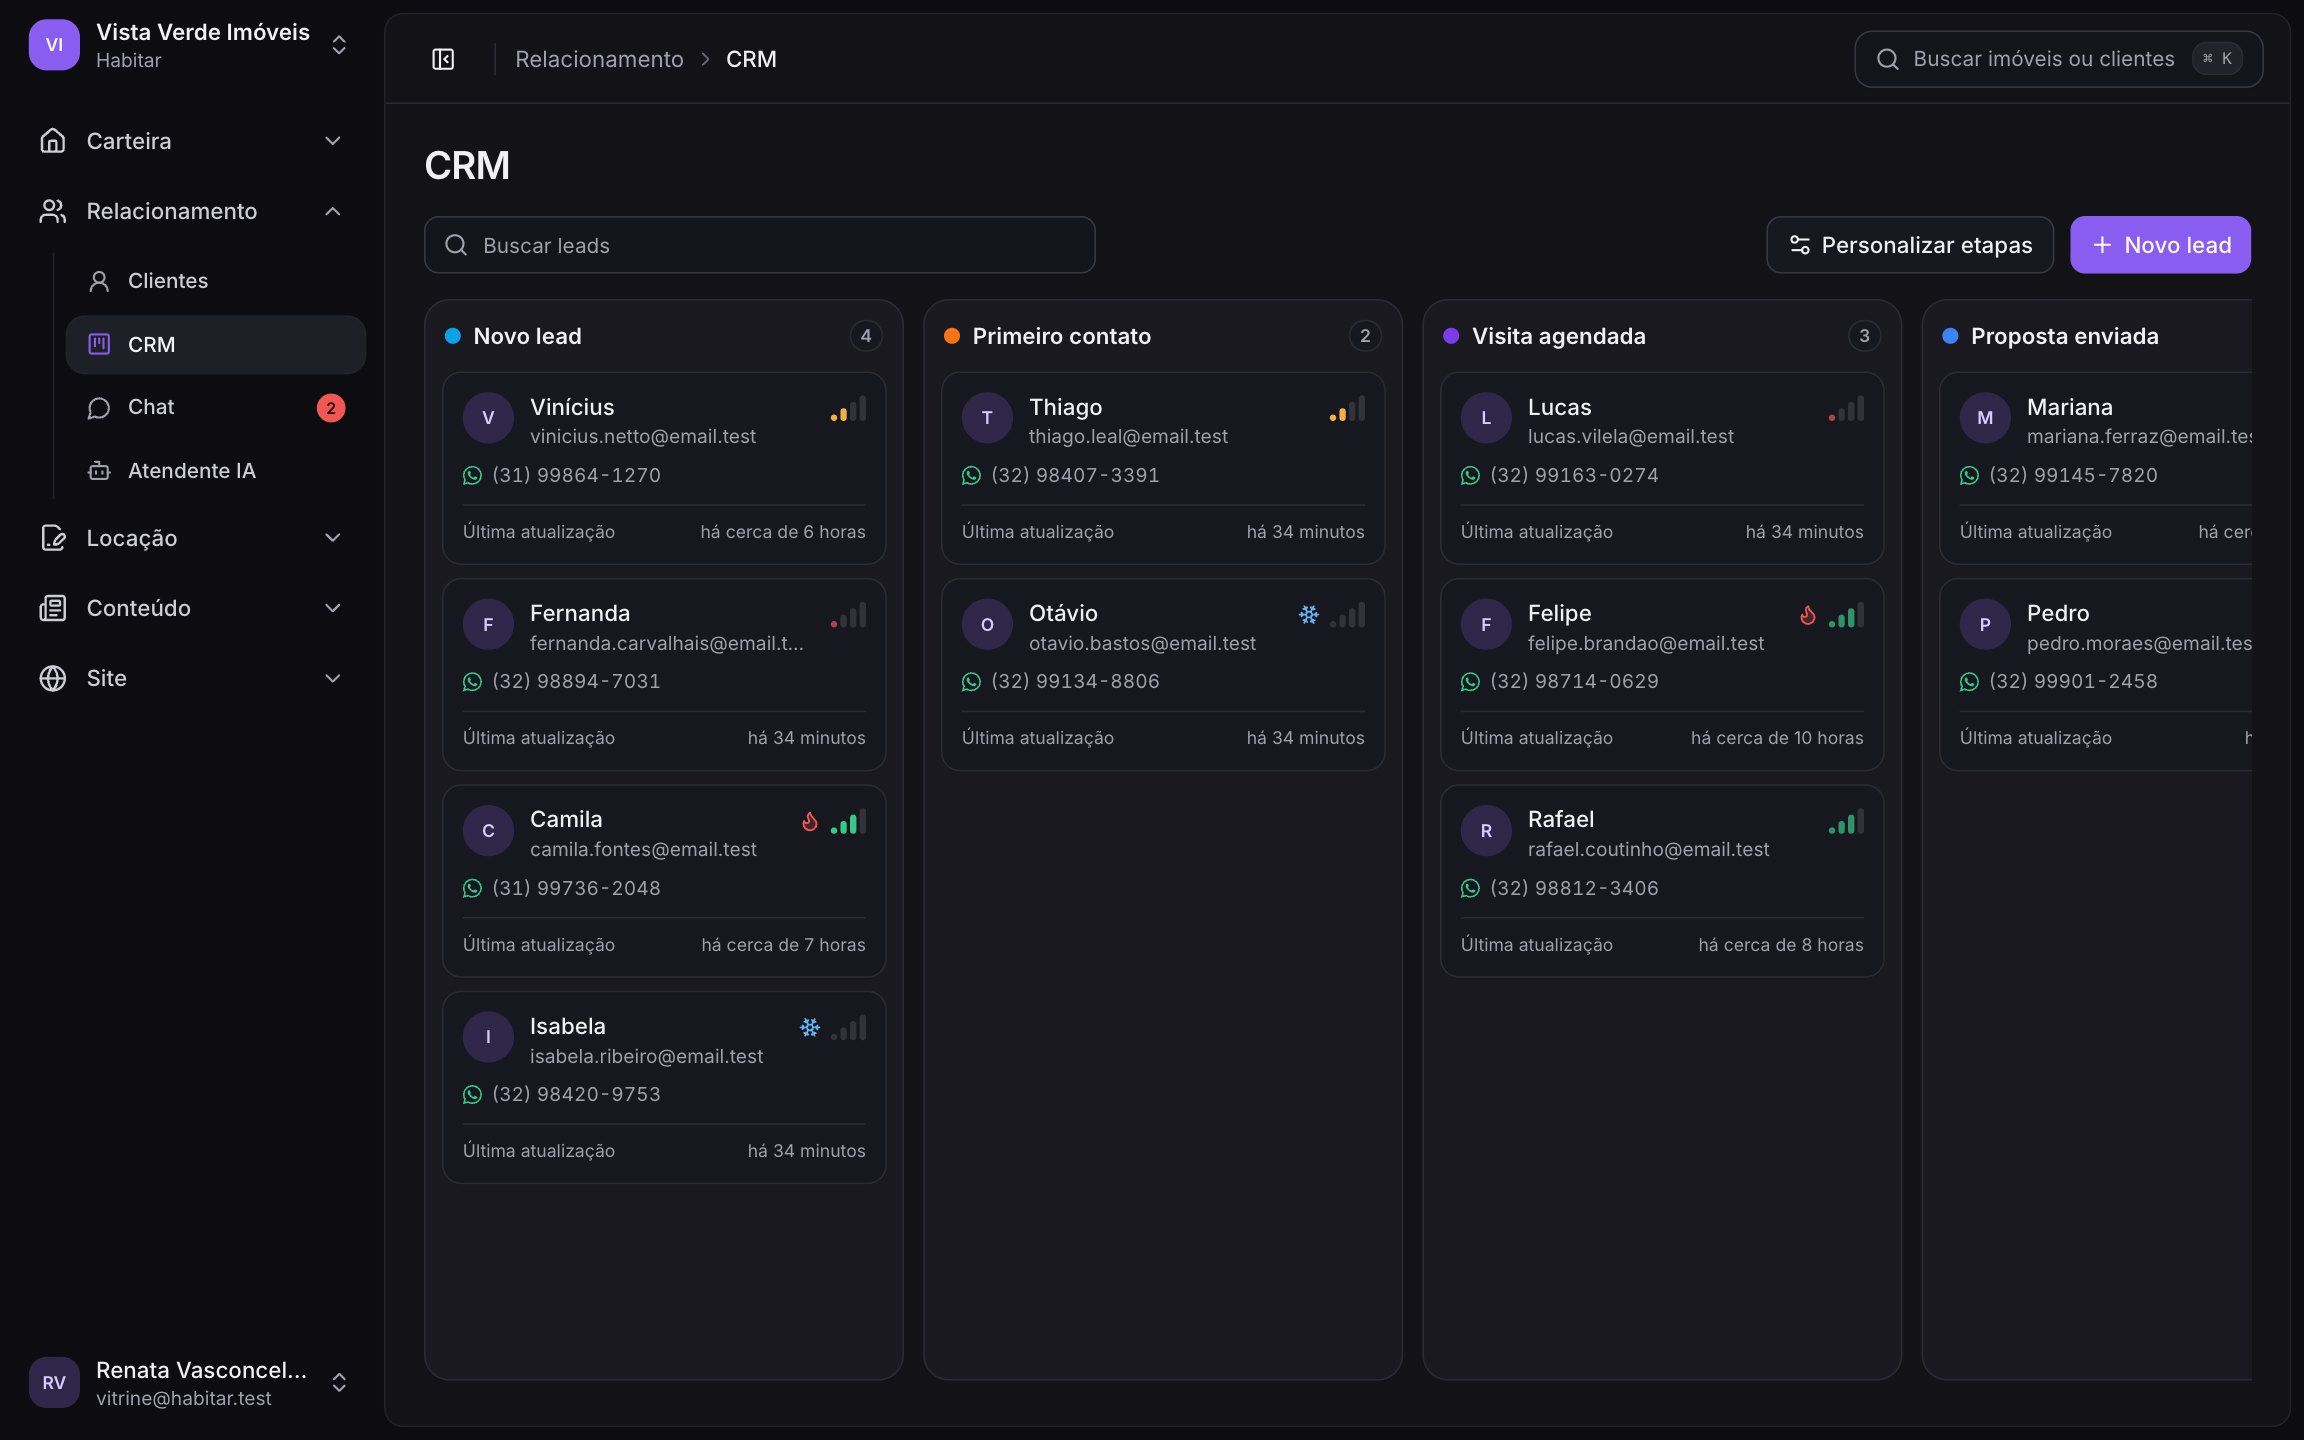2304x1440 pixels.
Task: Expand the Locação menu chevron
Action: pos(333,538)
